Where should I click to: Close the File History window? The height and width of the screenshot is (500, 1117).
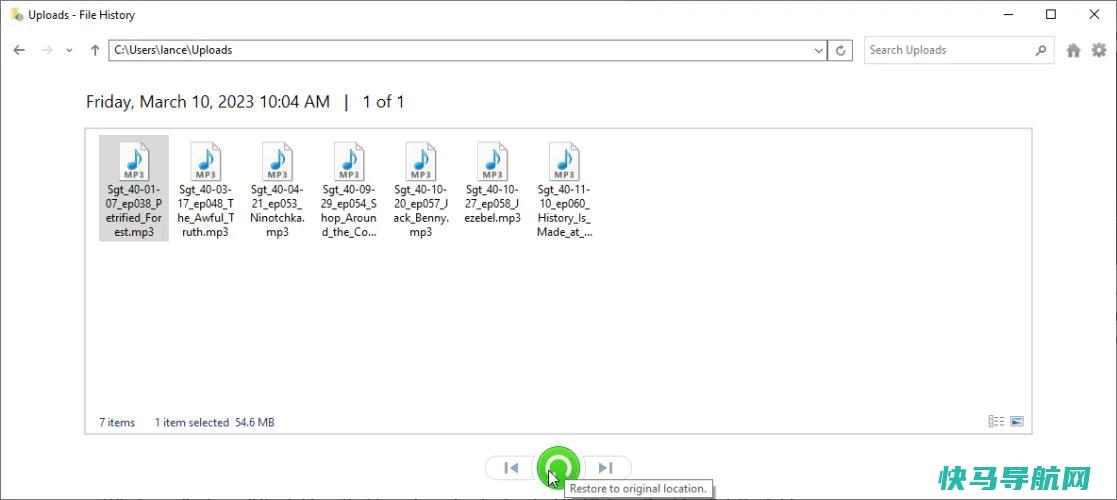pos(1094,14)
